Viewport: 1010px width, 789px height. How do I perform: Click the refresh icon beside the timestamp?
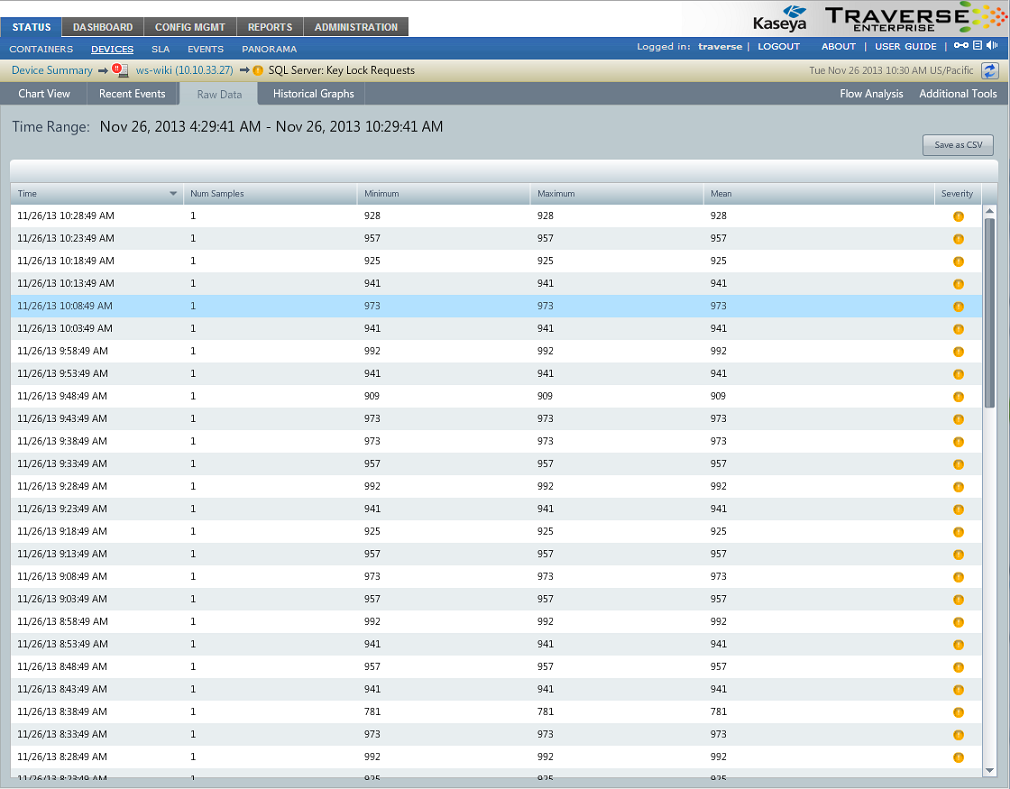coord(990,70)
